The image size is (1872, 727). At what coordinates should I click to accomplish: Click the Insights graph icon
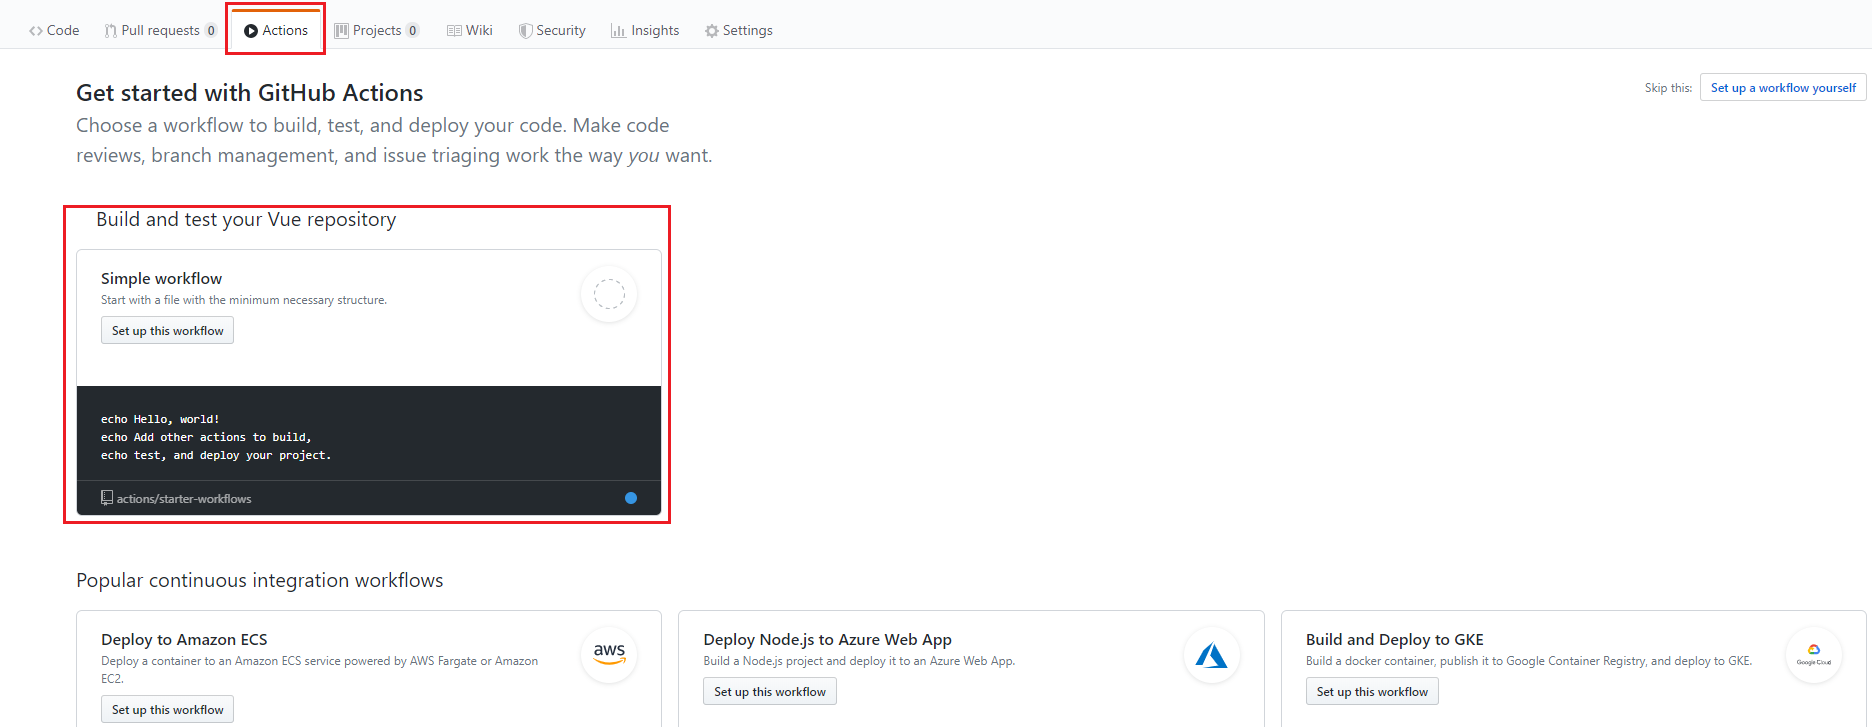tap(618, 31)
